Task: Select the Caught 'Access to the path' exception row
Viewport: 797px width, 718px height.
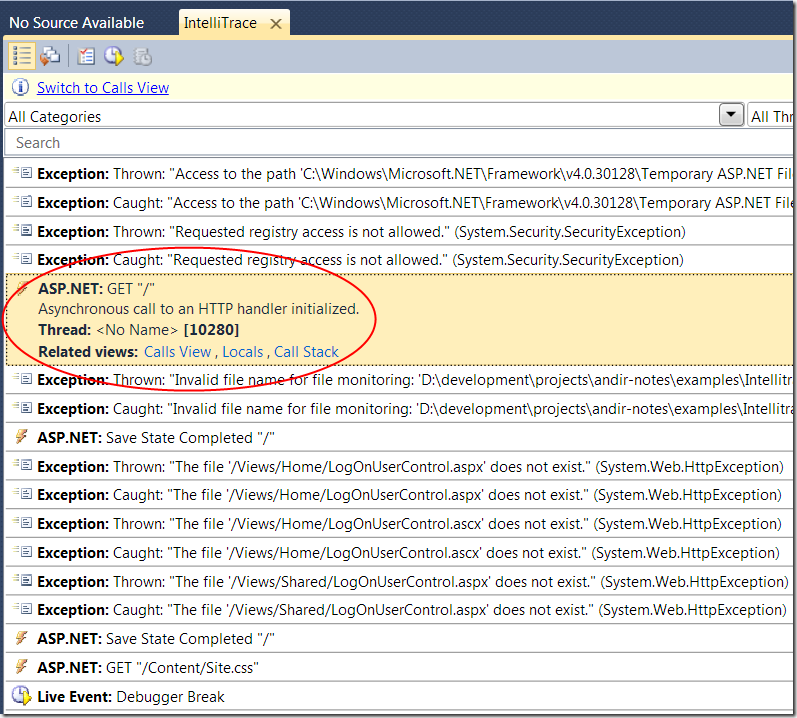Action: (x=399, y=203)
